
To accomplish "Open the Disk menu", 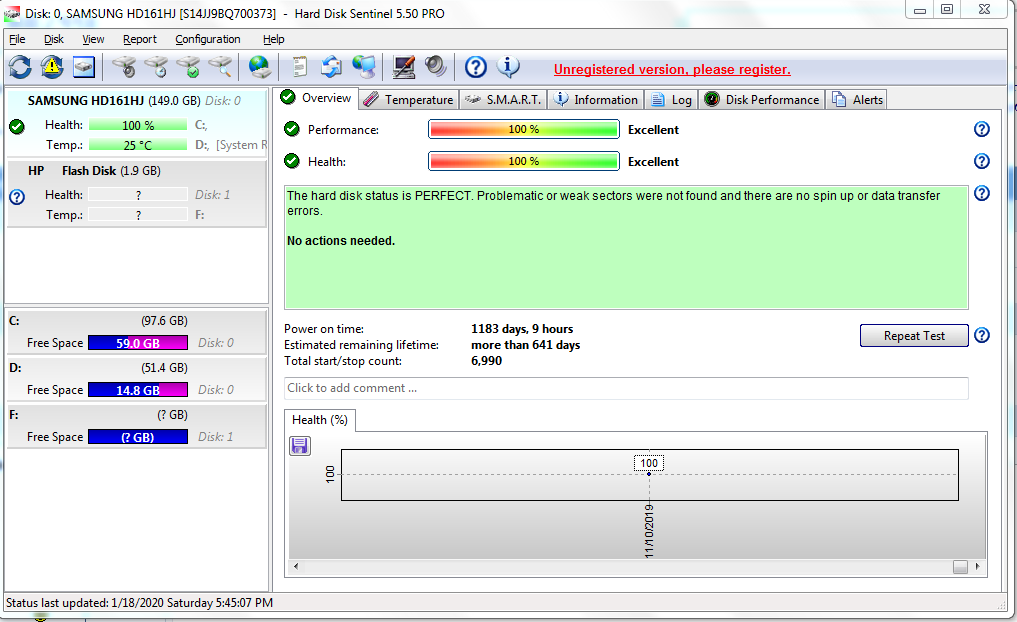I will 54,39.
